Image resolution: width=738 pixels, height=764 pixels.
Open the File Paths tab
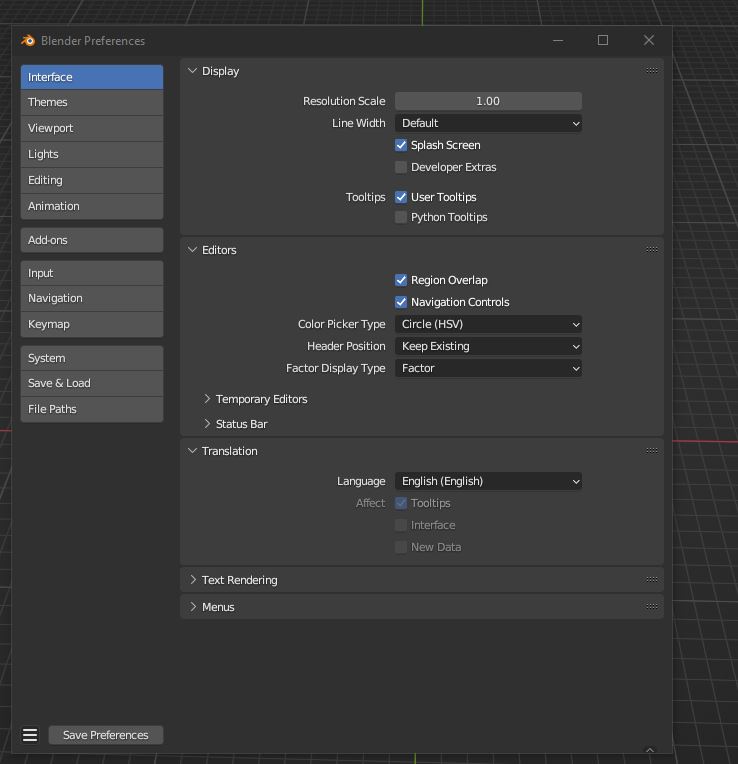[92, 409]
